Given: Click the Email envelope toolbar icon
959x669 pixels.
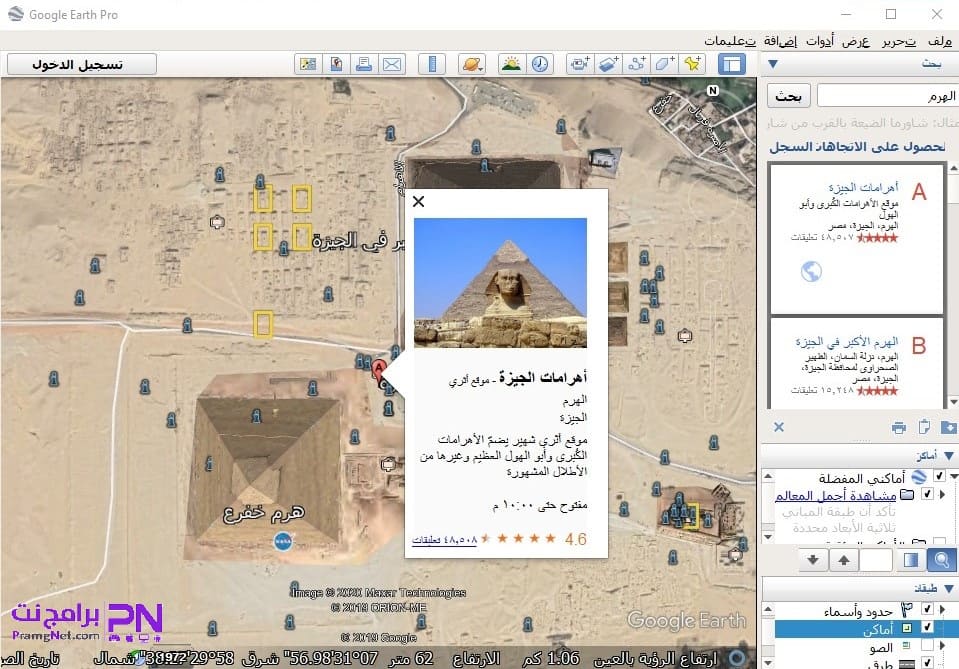Looking at the screenshot, I should [x=392, y=64].
